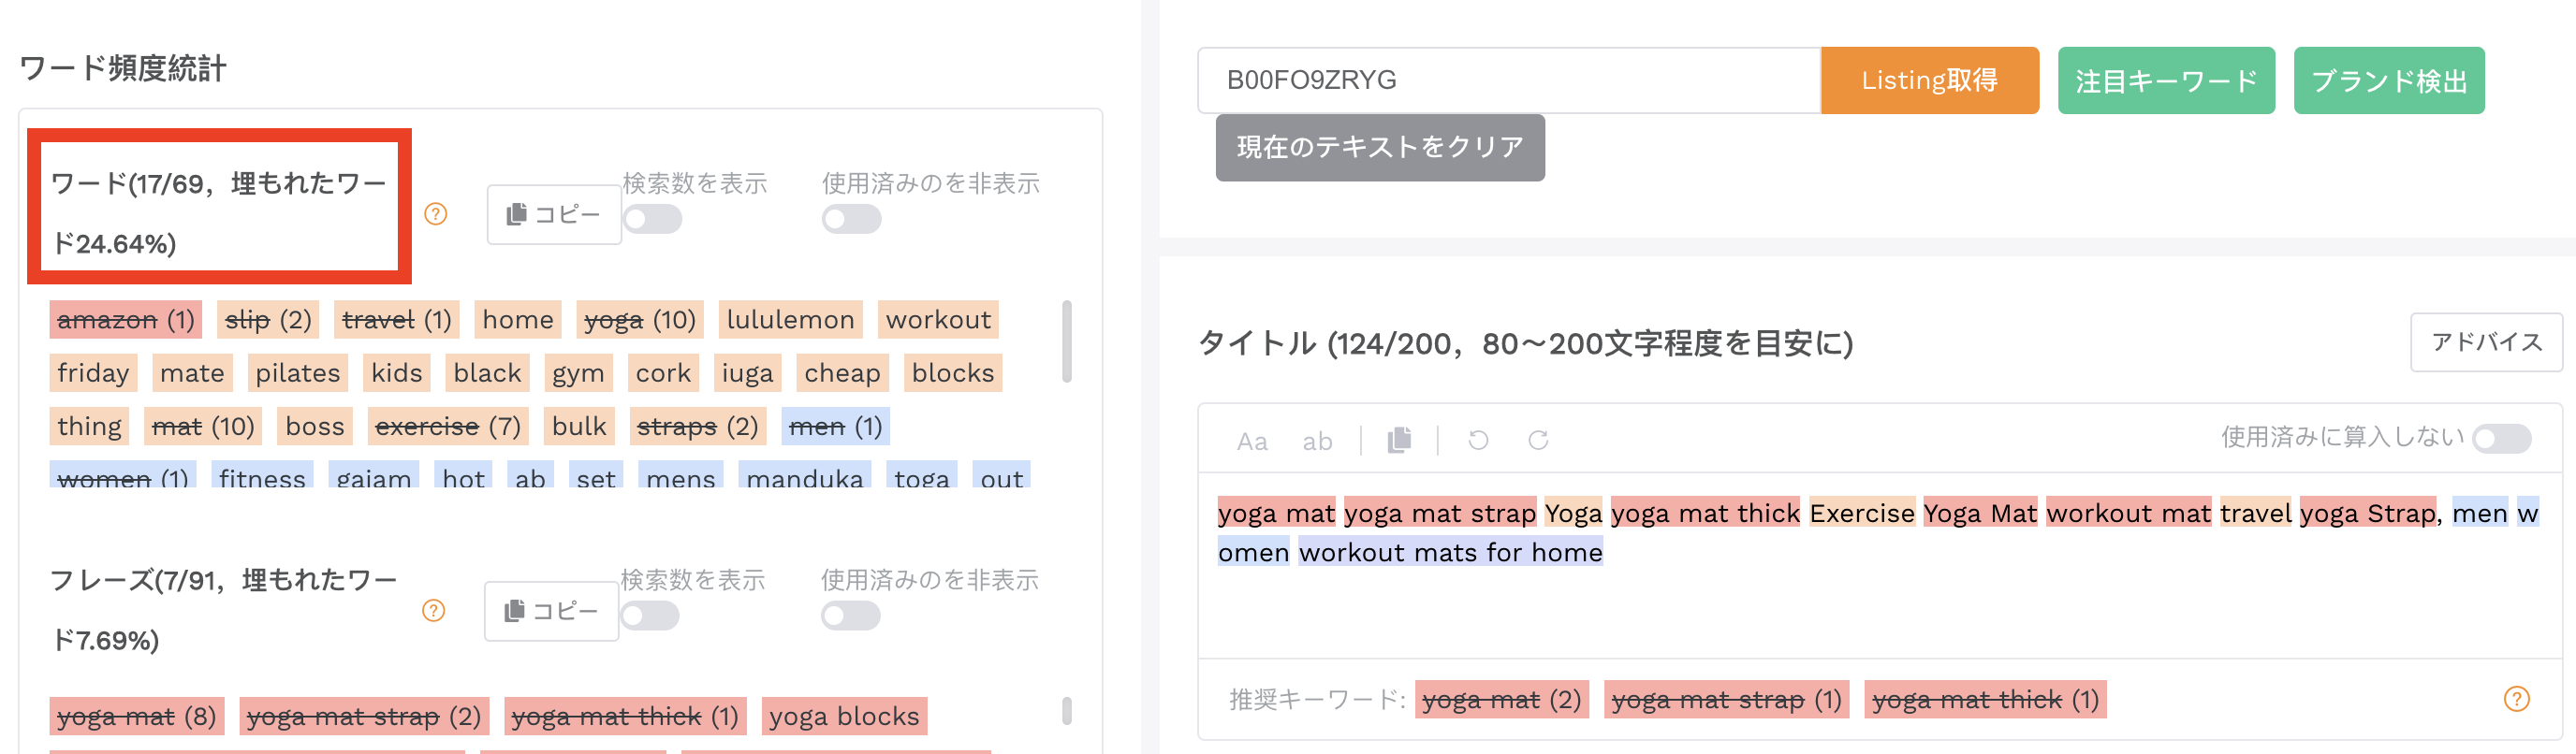2576x754 pixels.
Task: Click recommended keyword 'yoga mat thick (1)'
Action: tap(1985, 700)
